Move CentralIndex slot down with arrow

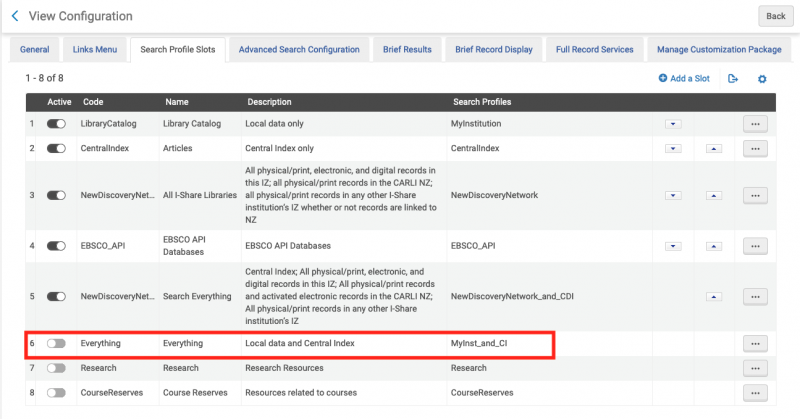pyautogui.click(x=673, y=149)
